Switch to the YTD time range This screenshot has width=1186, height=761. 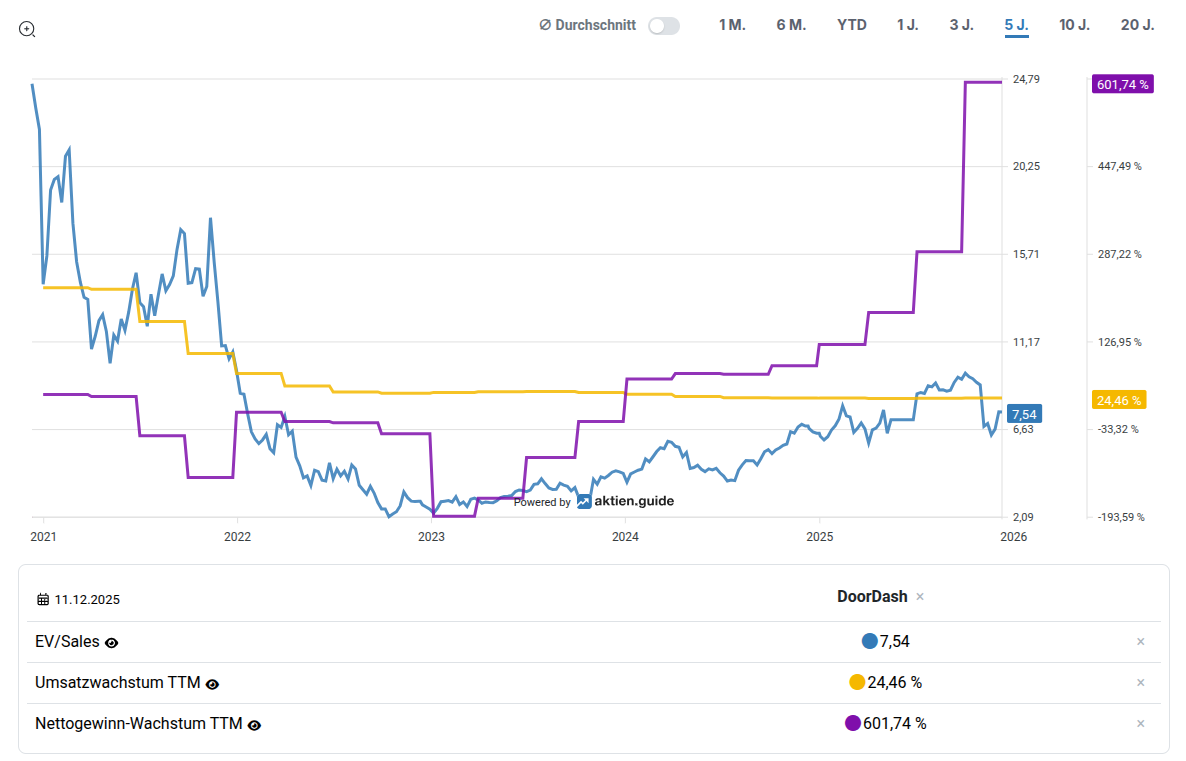(852, 25)
